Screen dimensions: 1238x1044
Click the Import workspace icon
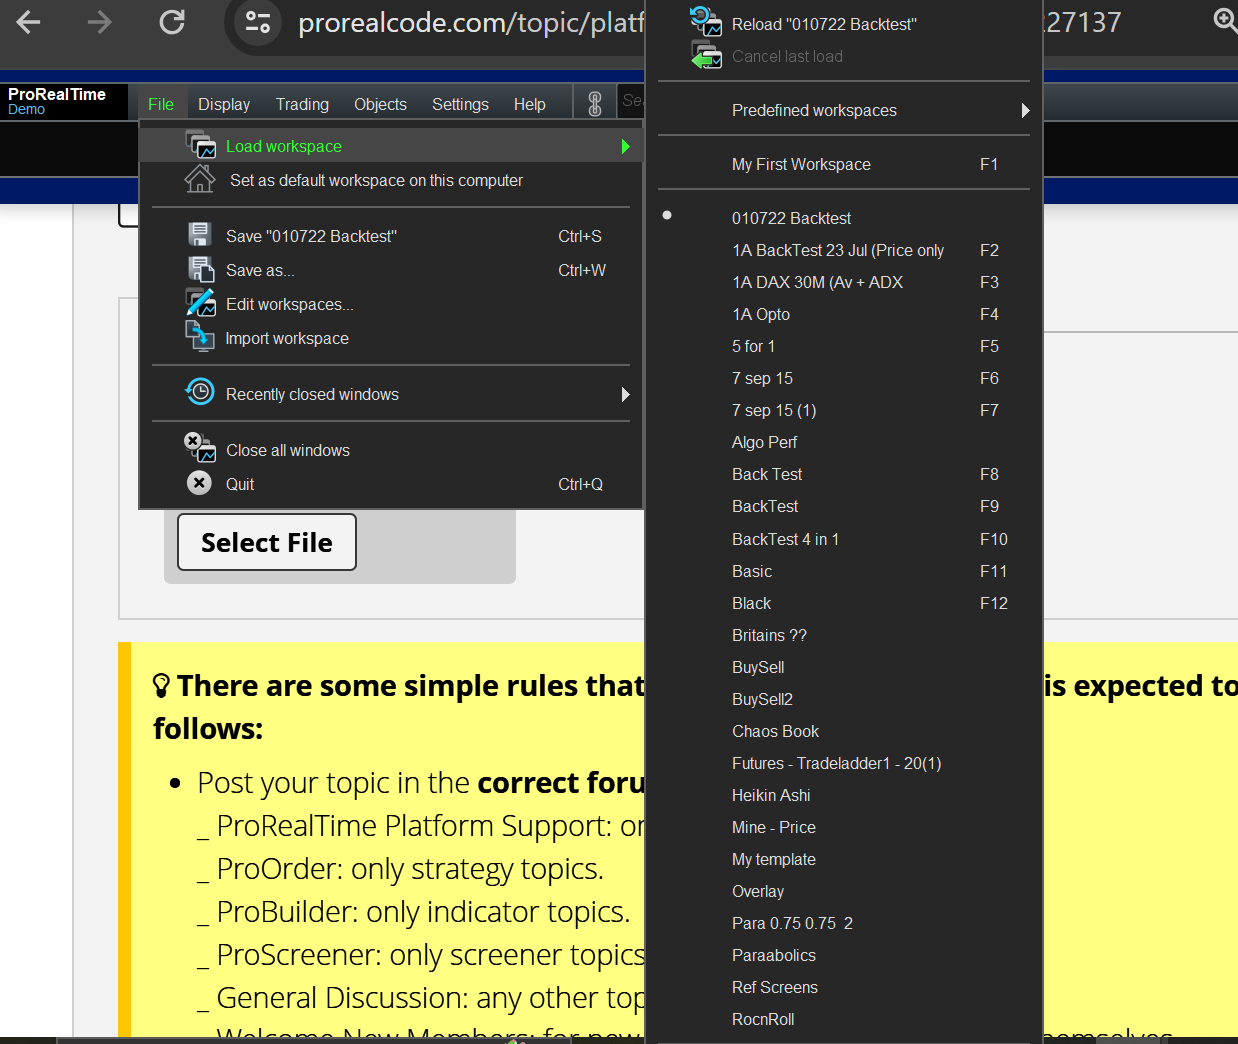pos(200,337)
